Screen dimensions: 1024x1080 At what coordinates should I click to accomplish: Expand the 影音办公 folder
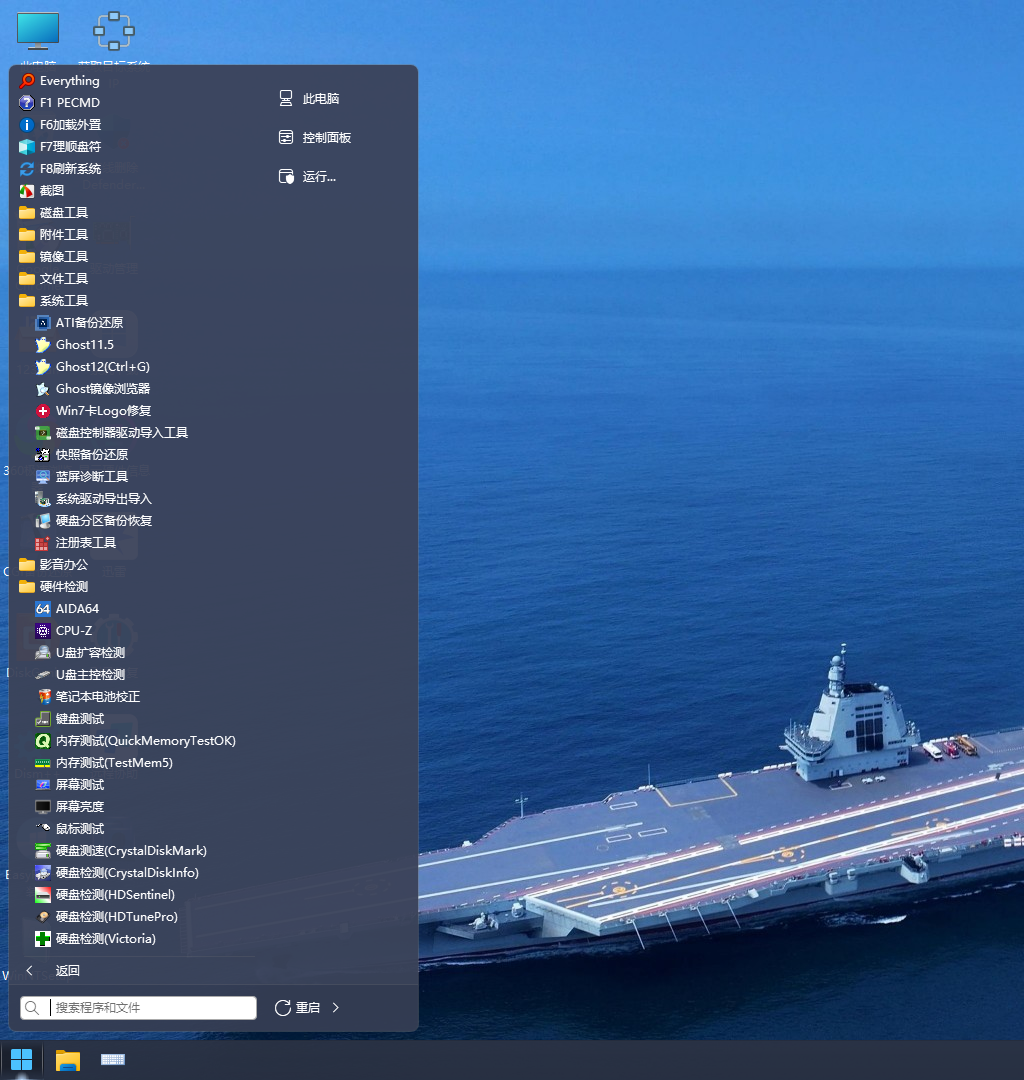click(x=63, y=565)
